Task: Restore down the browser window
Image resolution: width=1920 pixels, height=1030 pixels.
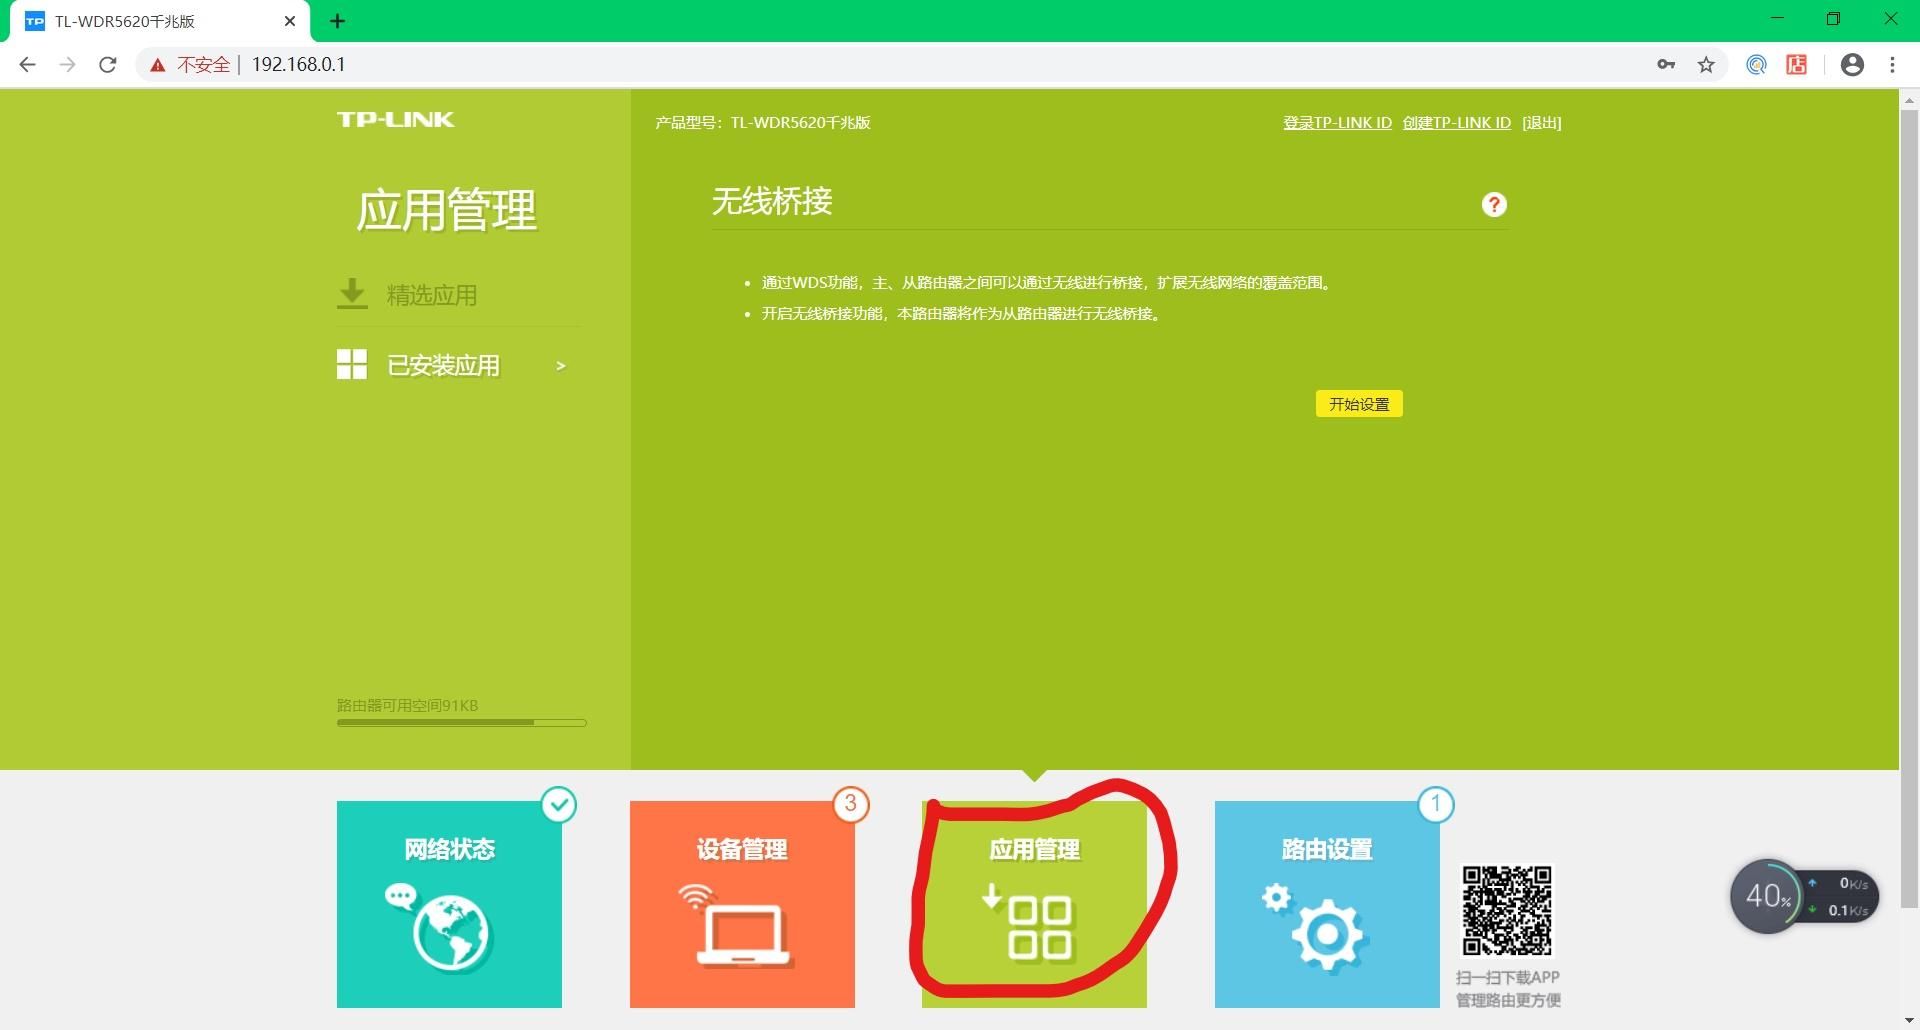Action: click(x=1833, y=18)
